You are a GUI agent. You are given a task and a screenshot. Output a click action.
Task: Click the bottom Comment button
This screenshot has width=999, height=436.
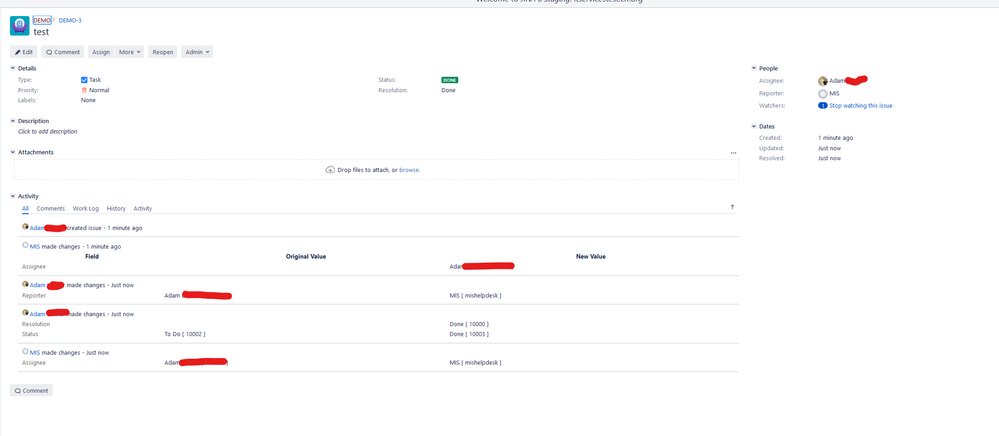(31, 391)
